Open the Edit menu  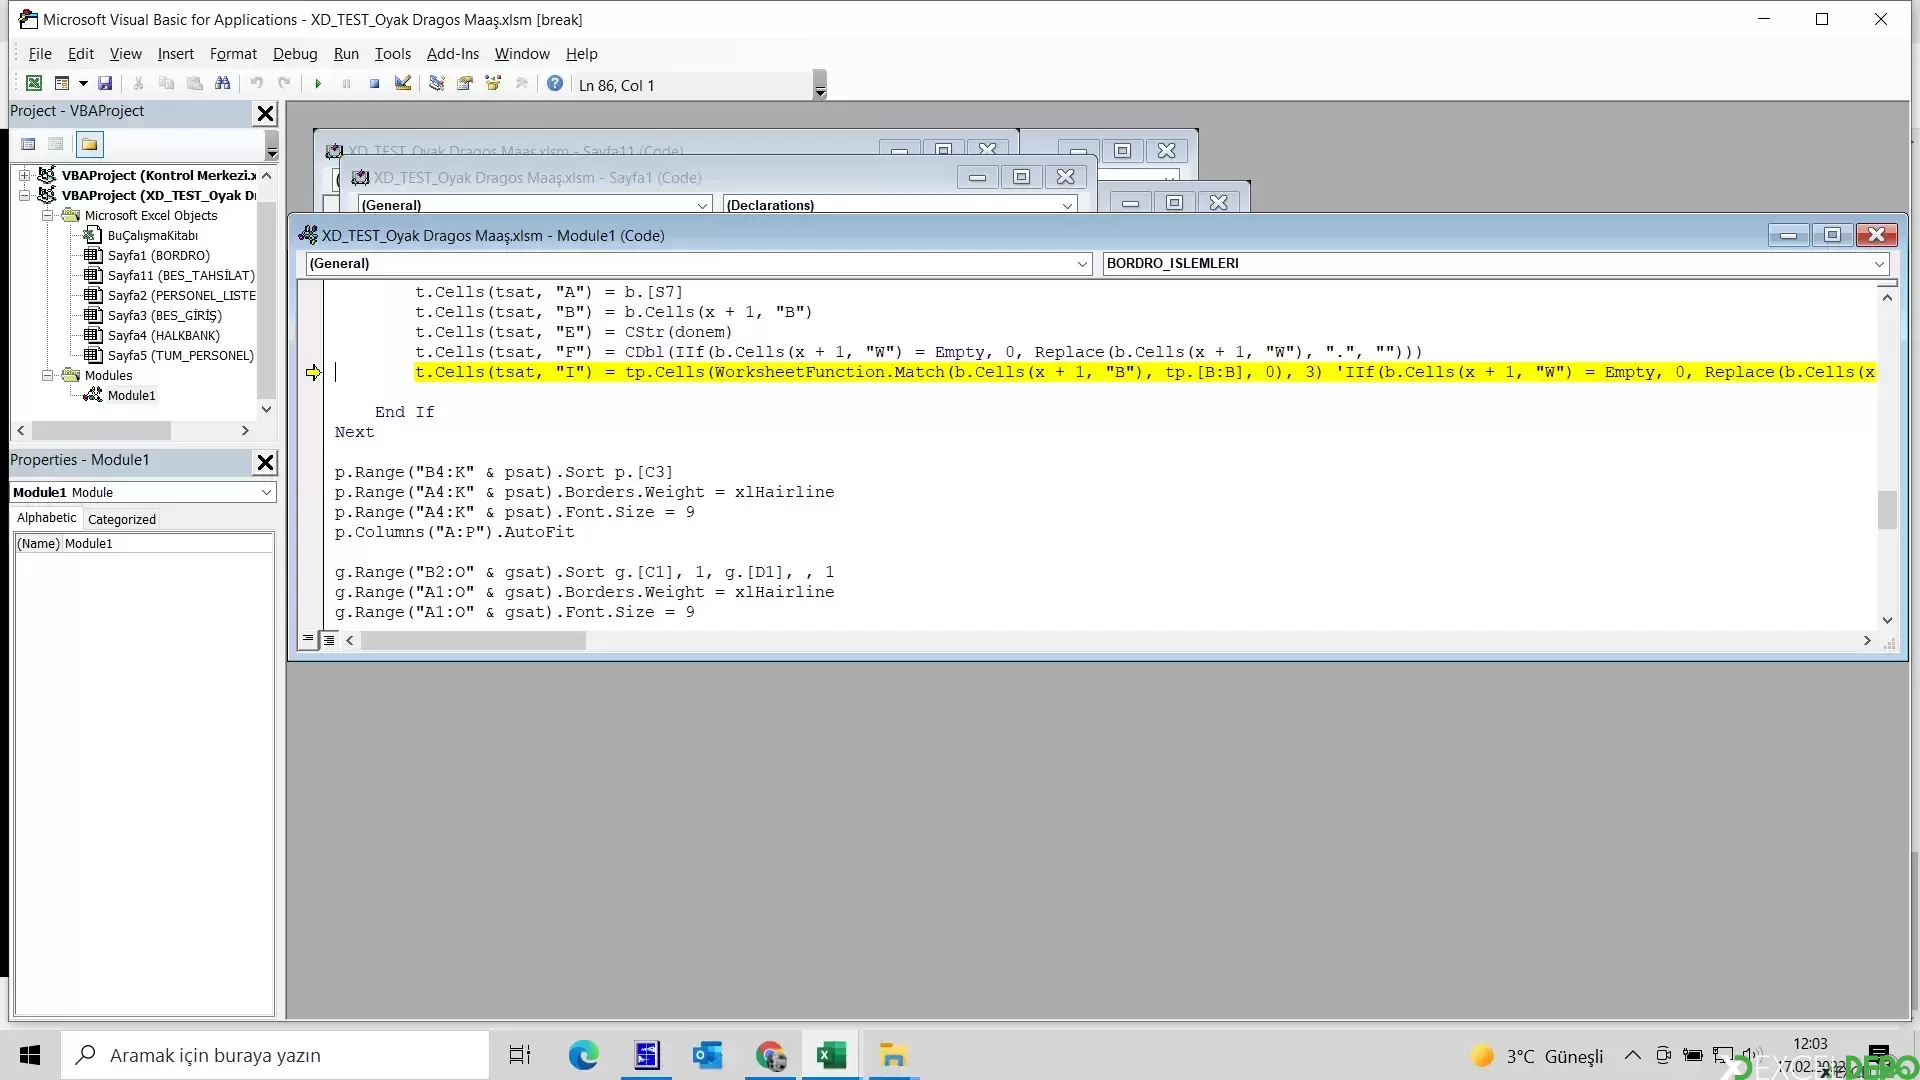tap(81, 54)
